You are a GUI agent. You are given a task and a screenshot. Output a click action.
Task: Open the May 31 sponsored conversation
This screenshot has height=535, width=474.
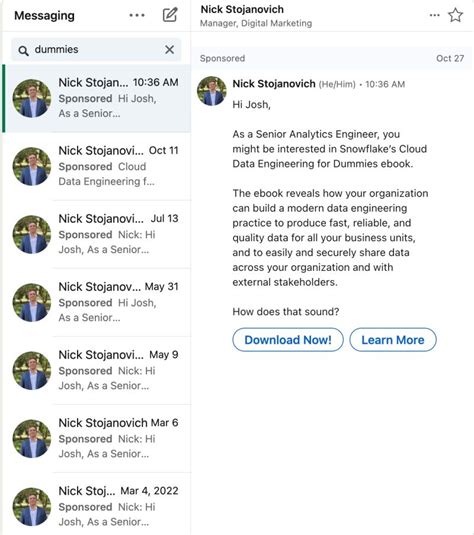96,303
